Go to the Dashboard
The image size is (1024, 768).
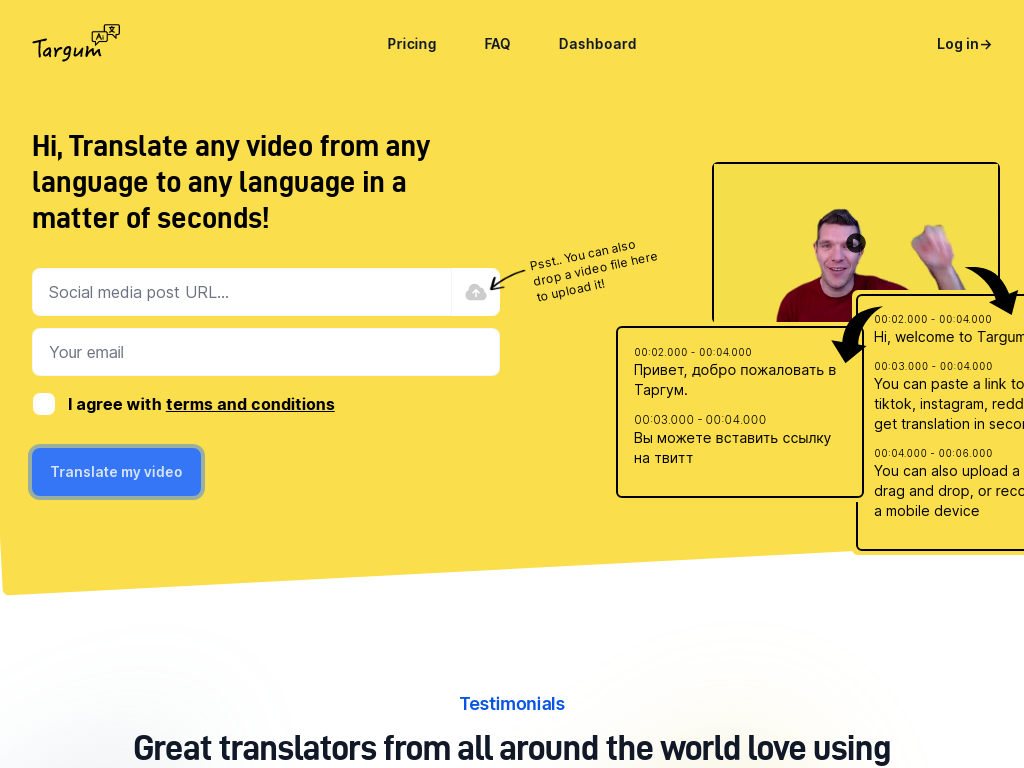(597, 44)
